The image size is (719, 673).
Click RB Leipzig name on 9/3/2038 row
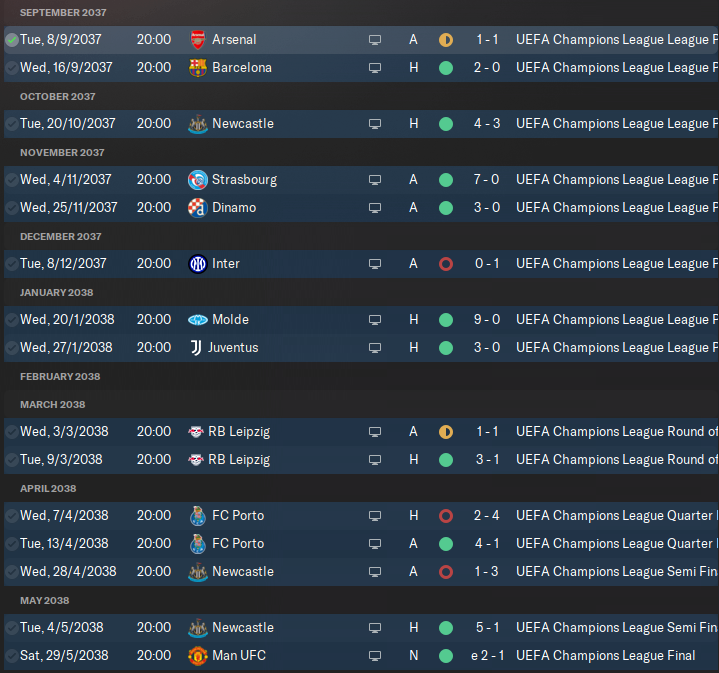pos(239,459)
